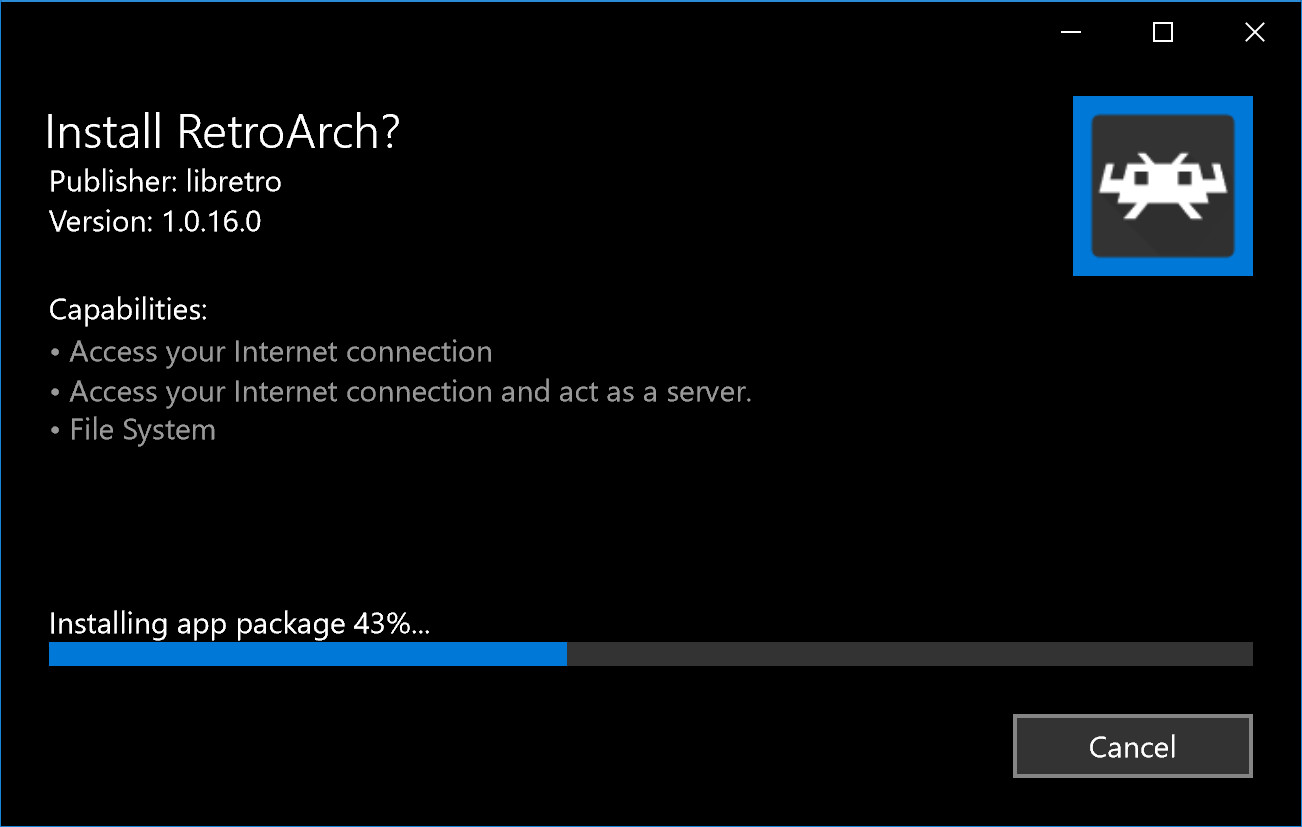Click the maximize window icon

(1162, 32)
